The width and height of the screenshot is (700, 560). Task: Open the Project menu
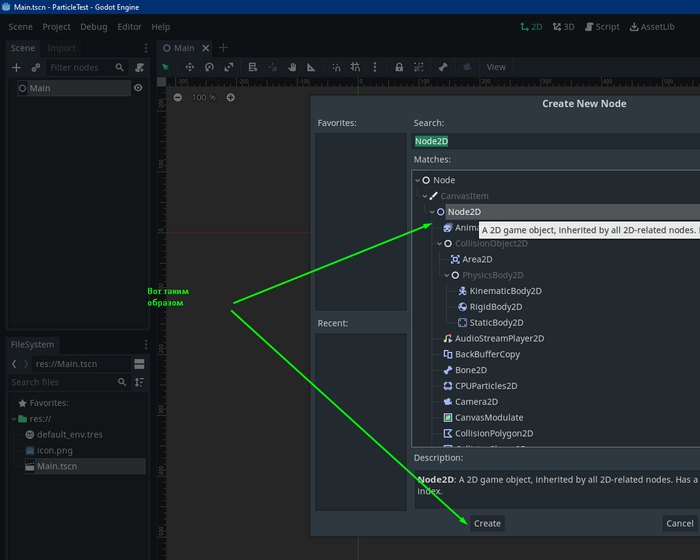click(57, 27)
